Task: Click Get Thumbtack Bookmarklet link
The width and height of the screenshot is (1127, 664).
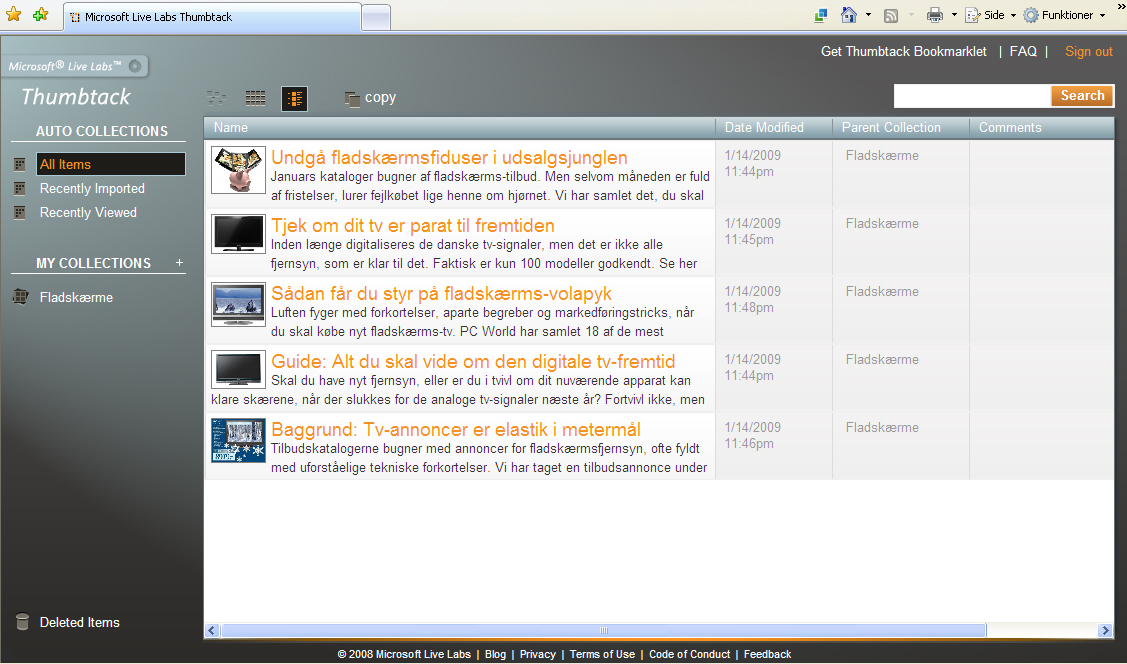Action: [904, 52]
